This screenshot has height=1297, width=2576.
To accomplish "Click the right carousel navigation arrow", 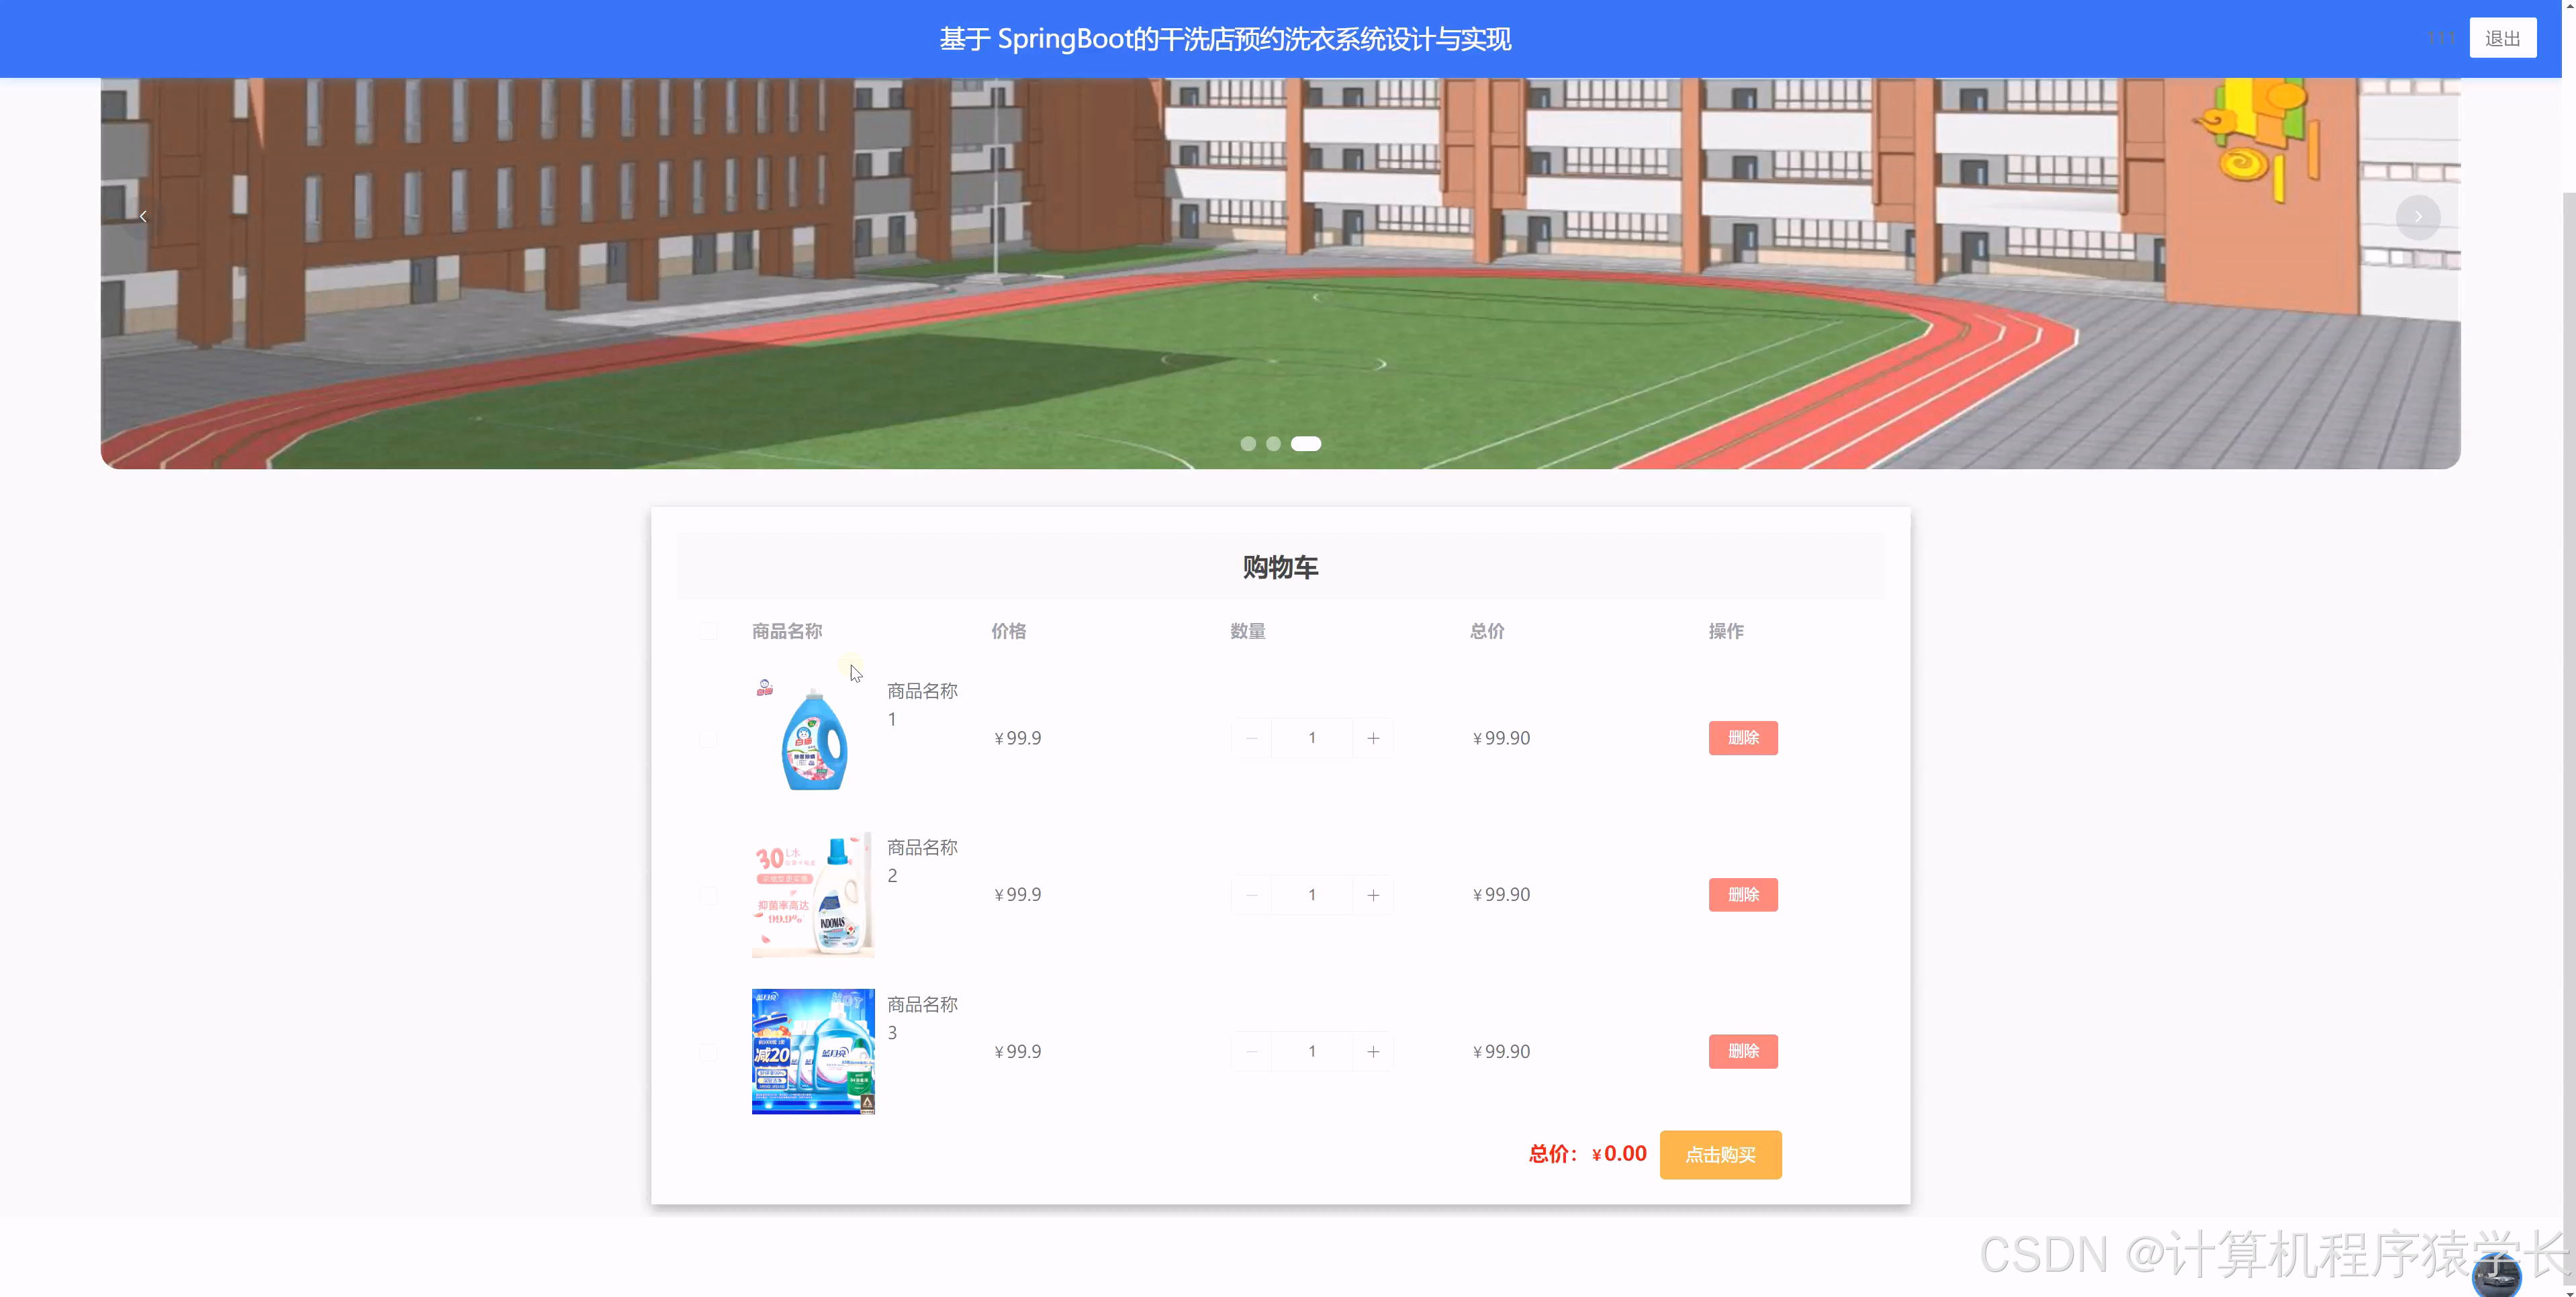I will click(2419, 217).
